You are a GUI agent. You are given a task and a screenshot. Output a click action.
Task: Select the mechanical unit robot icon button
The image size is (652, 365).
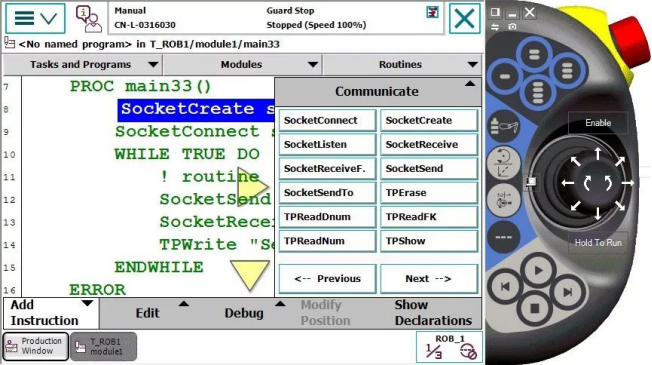pyautogui.click(x=504, y=126)
